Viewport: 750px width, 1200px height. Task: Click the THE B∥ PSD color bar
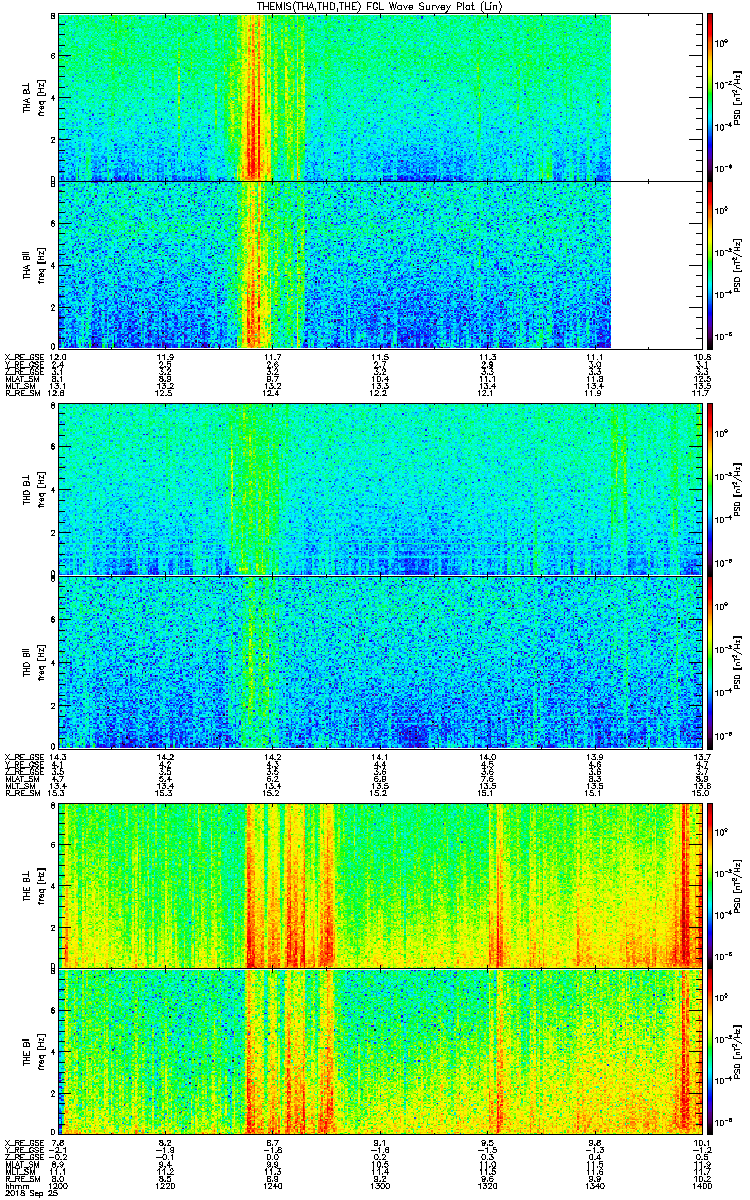(711, 1053)
